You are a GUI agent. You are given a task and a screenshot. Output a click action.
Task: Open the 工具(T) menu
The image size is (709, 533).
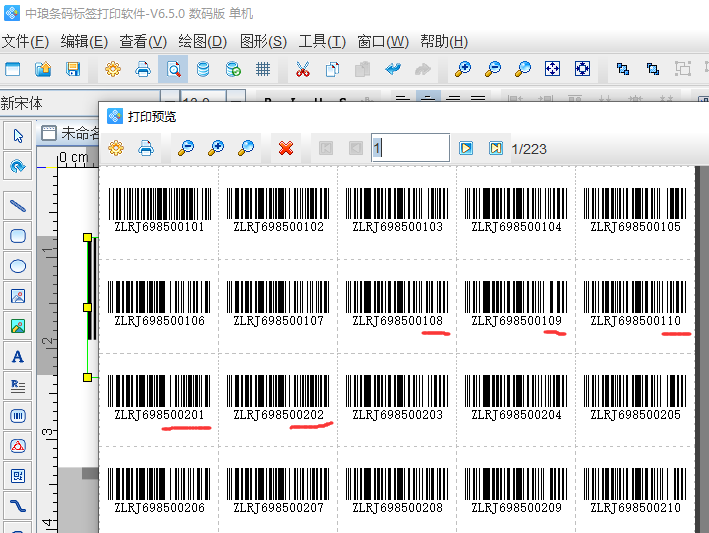322,41
